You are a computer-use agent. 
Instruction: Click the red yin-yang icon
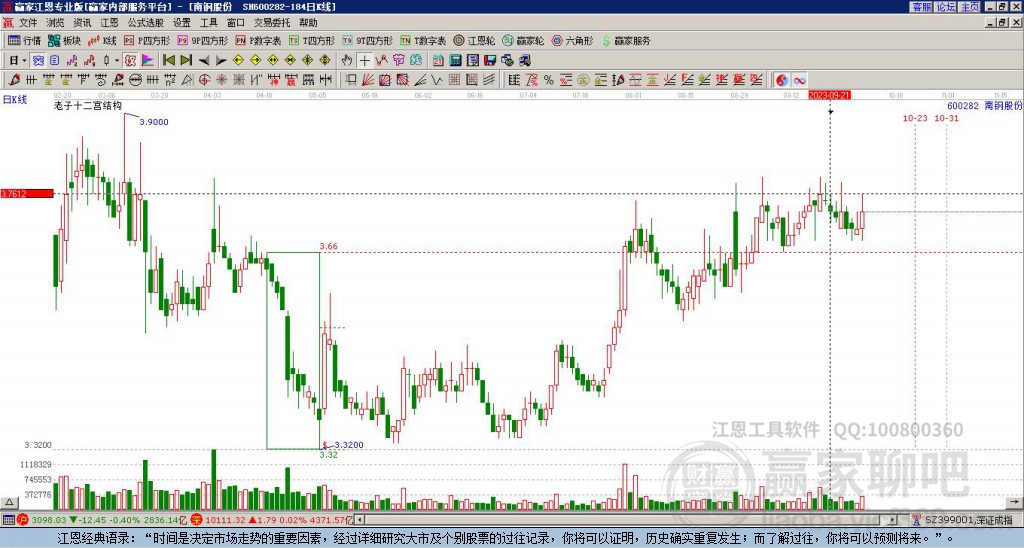tap(782, 80)
